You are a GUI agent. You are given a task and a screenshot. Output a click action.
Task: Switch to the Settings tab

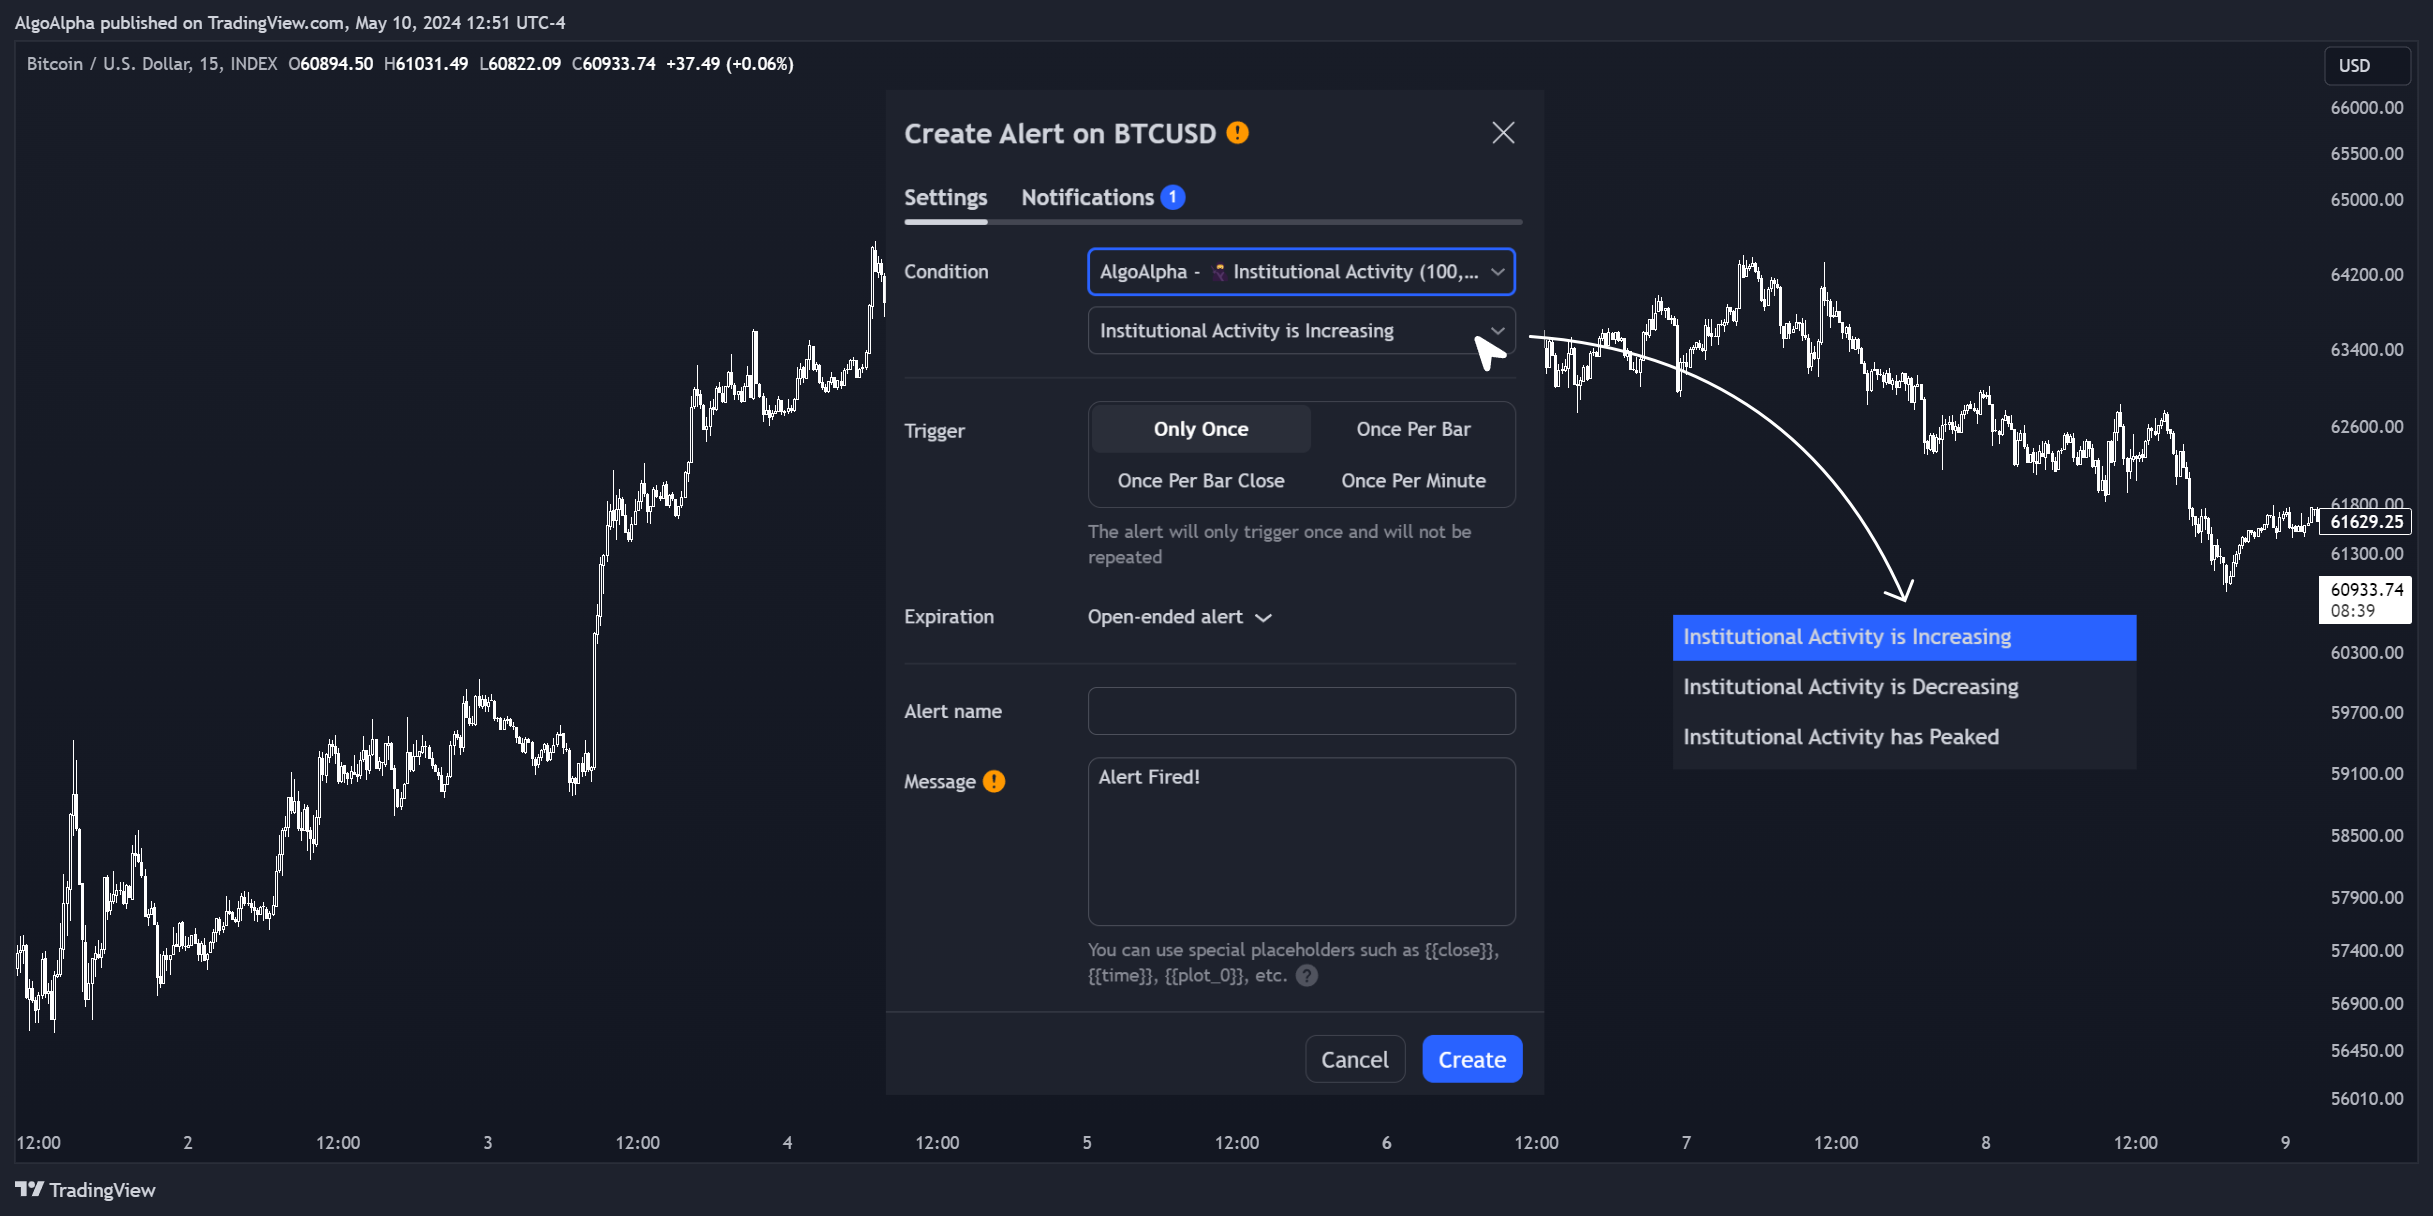(945, 197)
